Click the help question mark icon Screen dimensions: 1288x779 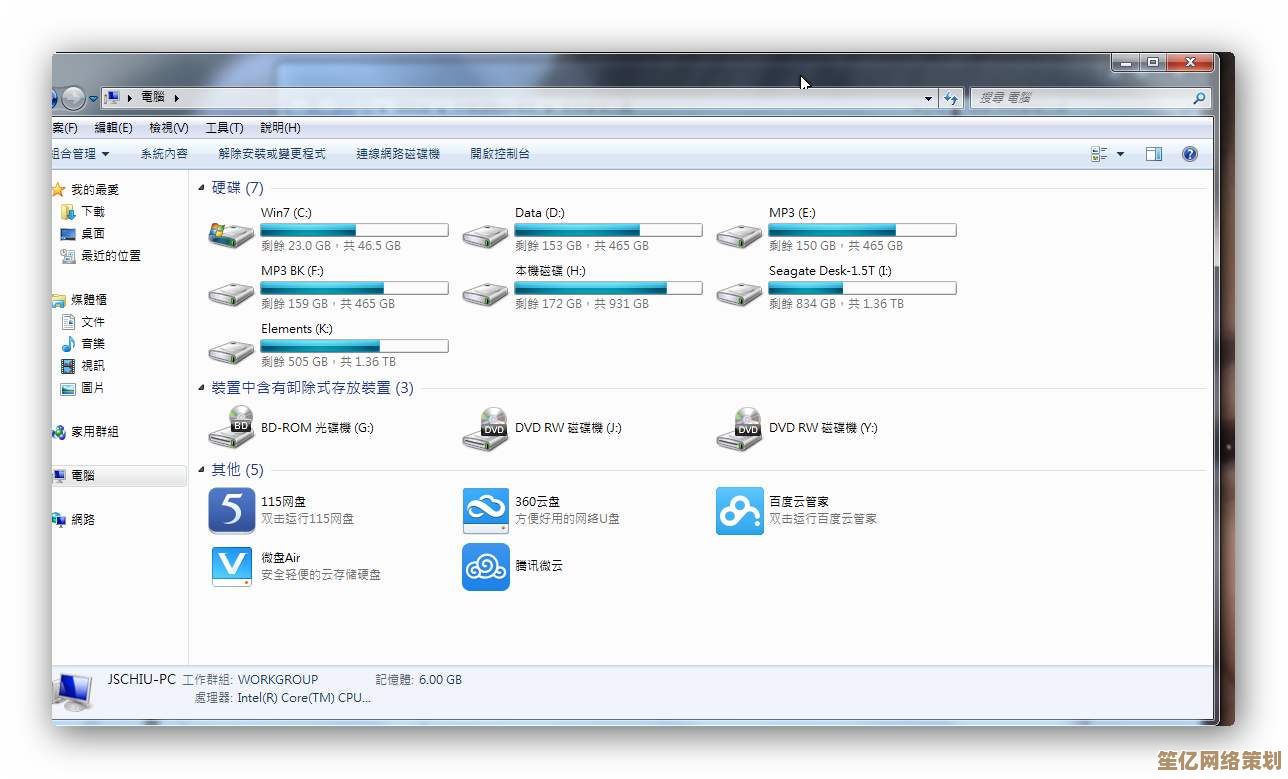click(x=1189, y=154)
